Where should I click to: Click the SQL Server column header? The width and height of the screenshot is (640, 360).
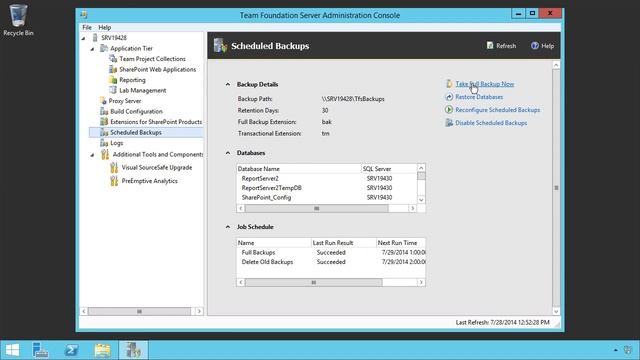[389, 169]
